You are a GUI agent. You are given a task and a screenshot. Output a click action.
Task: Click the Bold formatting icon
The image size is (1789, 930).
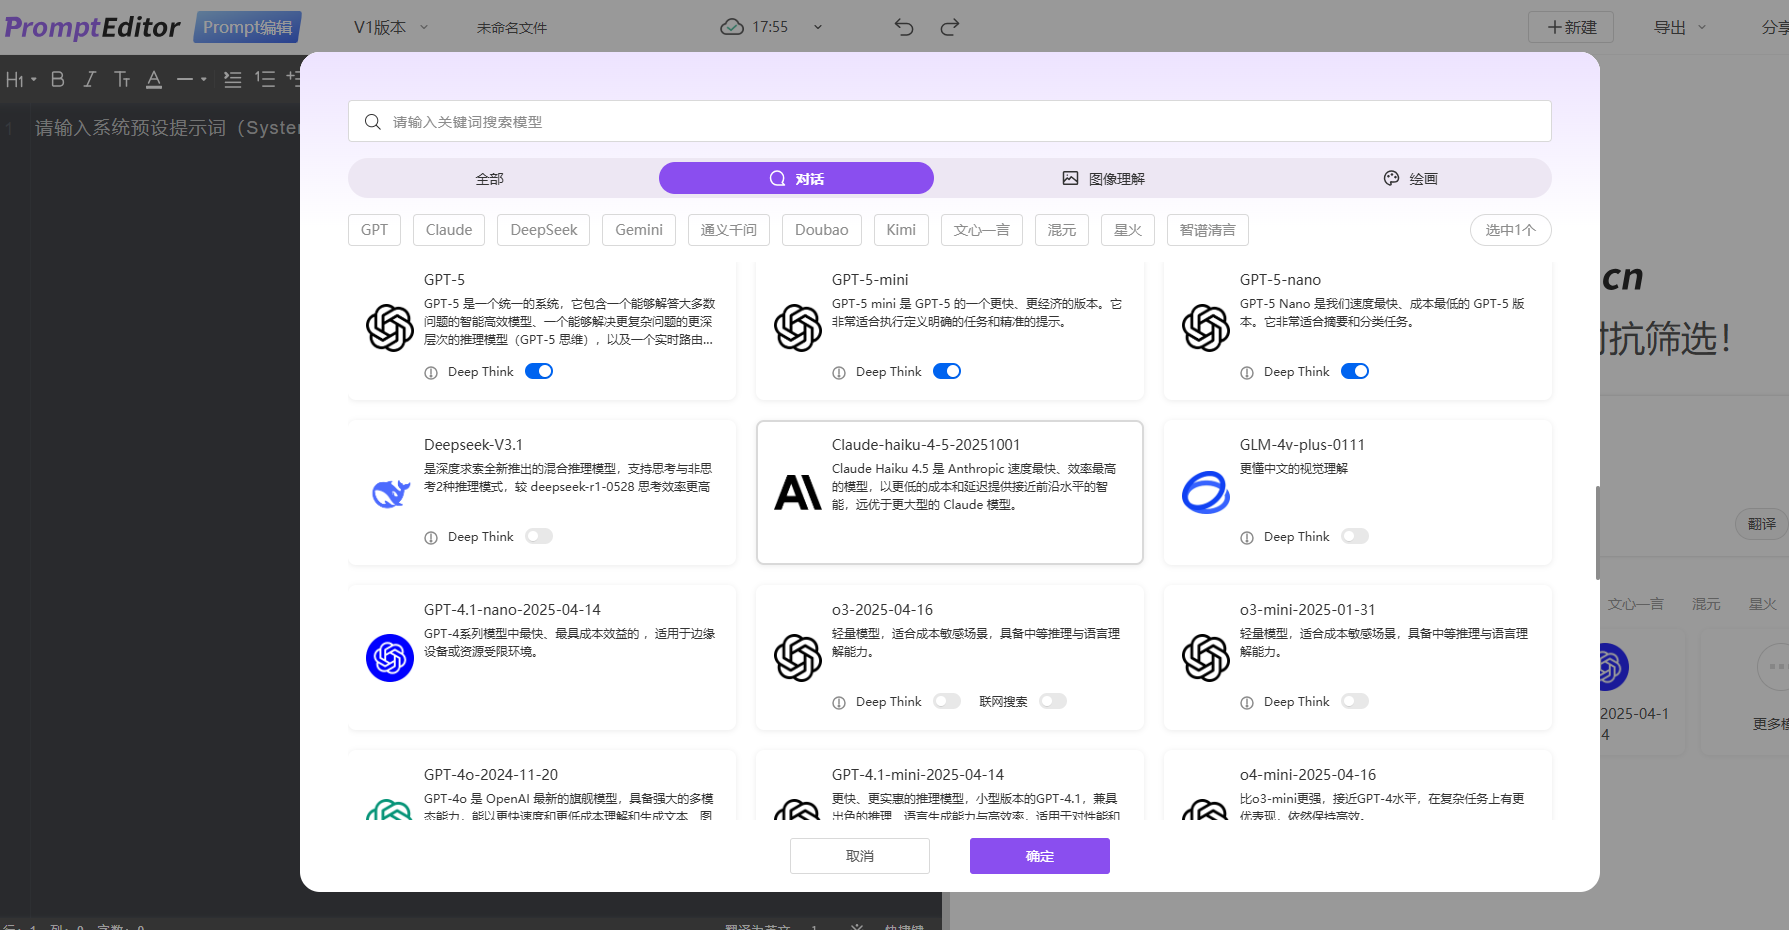[x=58, y=79]
